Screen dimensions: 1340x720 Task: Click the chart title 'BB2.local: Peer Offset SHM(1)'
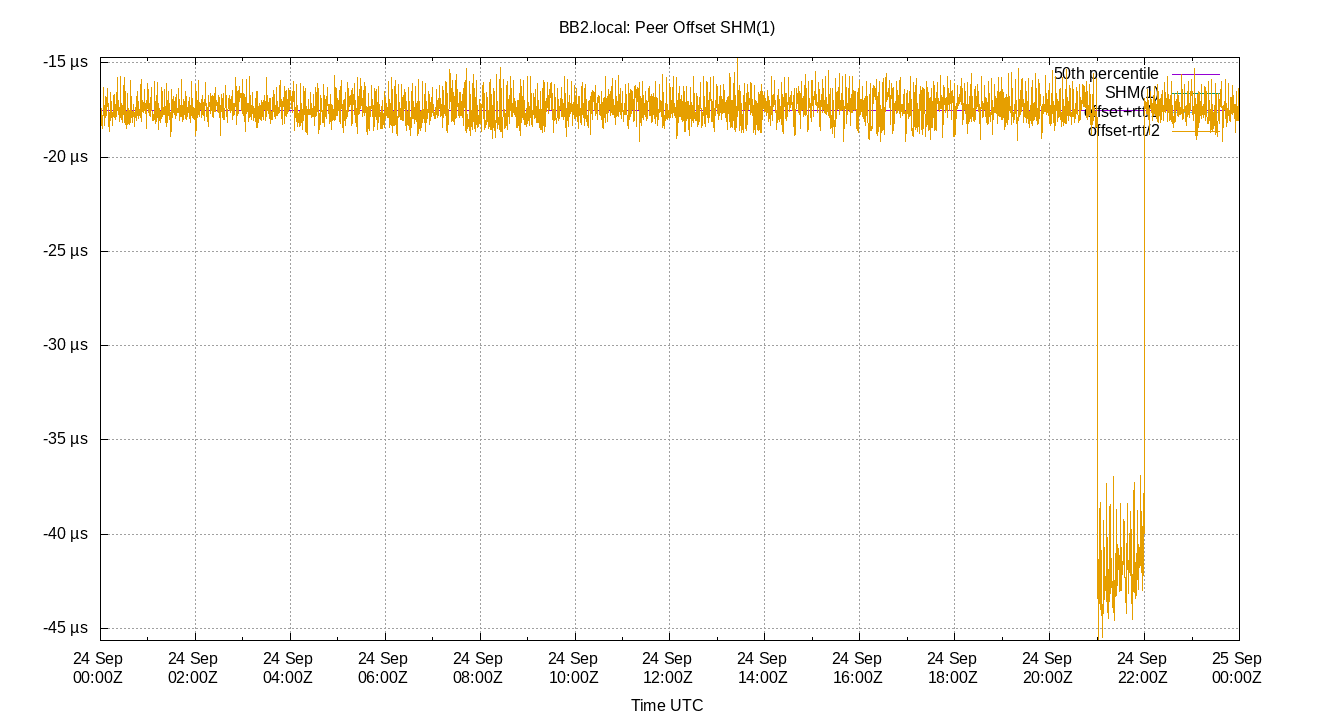click(667, 28)
